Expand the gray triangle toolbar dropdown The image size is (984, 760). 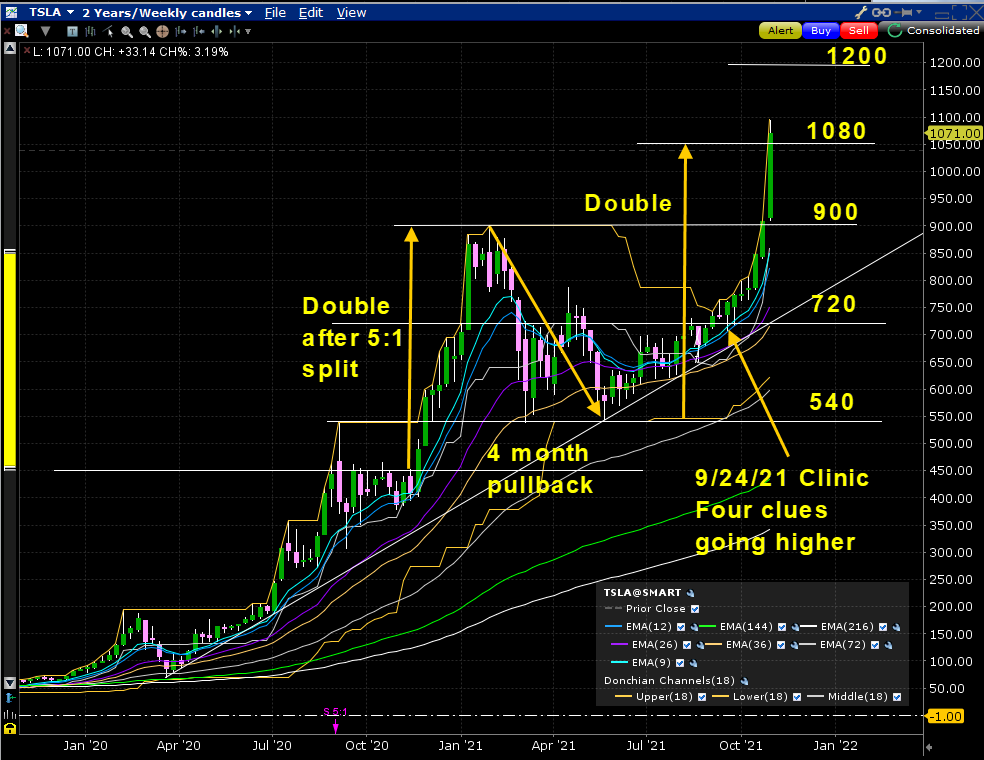pyautogui.click(x=45, y=31)
